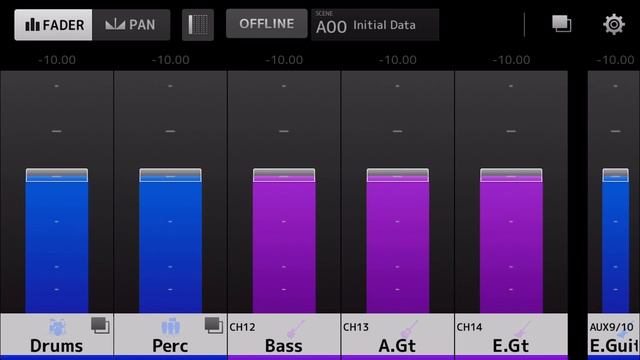Click the CH13 label text

356,327
